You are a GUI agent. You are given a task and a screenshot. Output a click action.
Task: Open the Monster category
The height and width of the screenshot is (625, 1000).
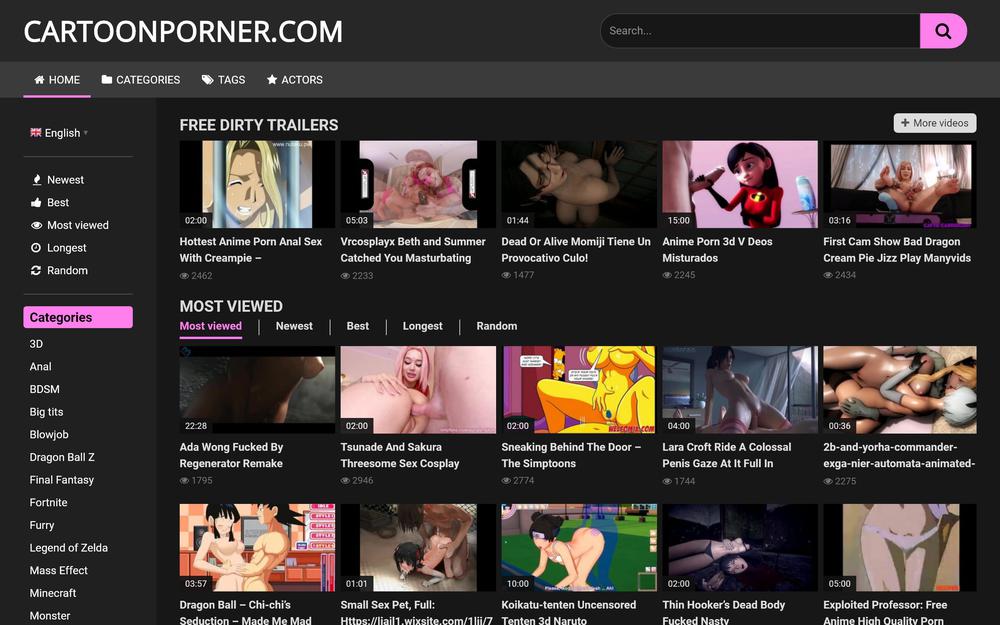(50, 615)
